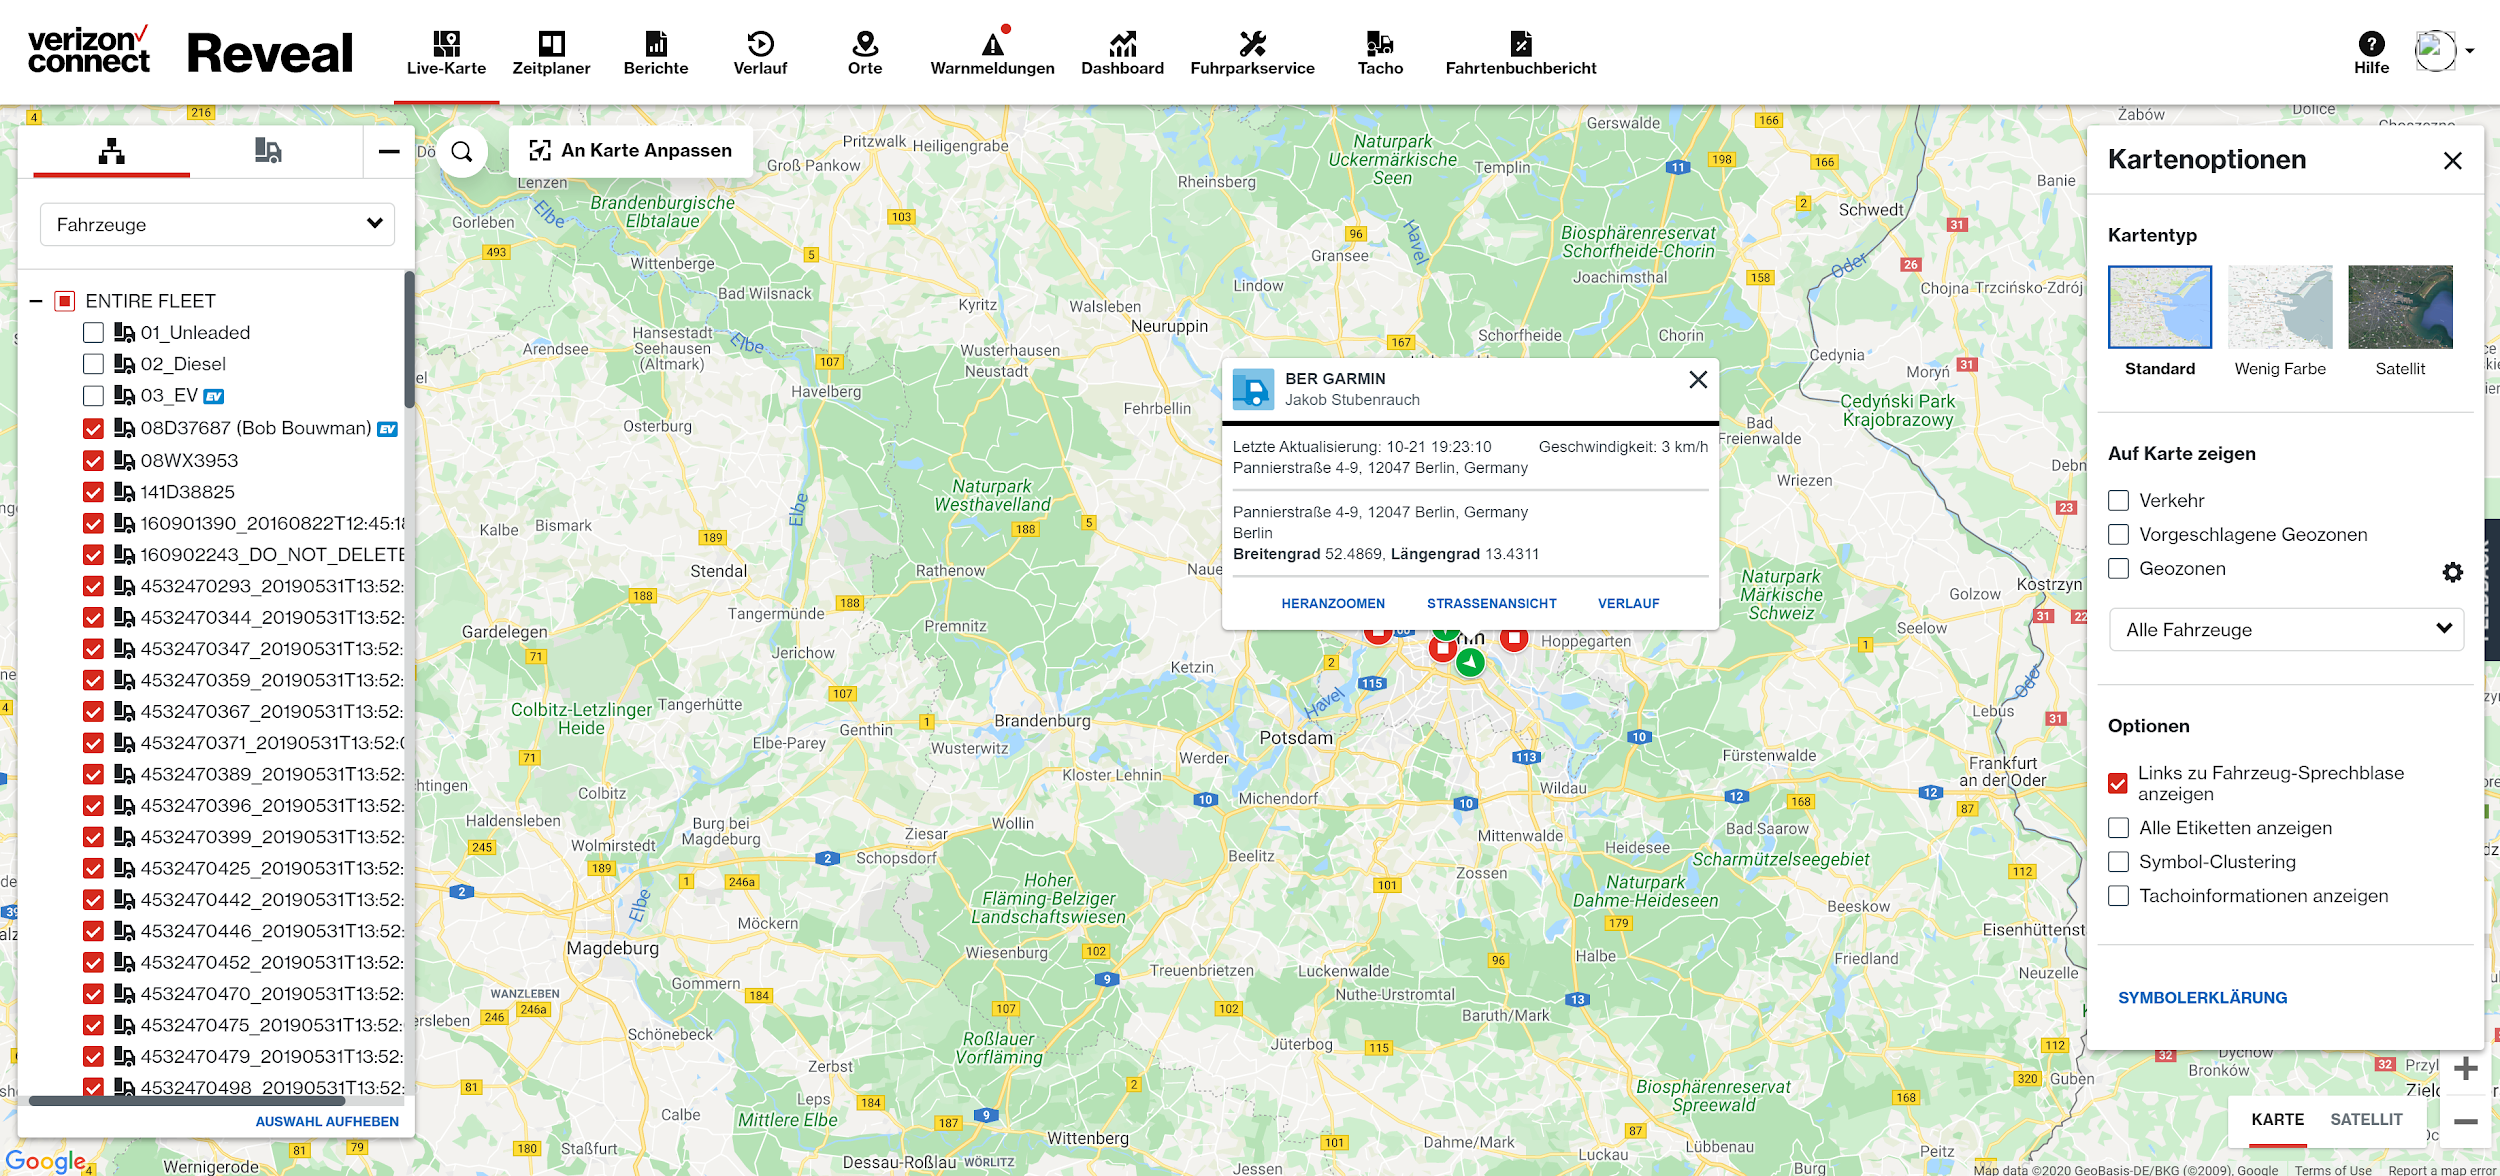The width and height of the screenshot is (2500, 1176).
Task: Switch map to KARTE tab
Action: [2277, 1119]
